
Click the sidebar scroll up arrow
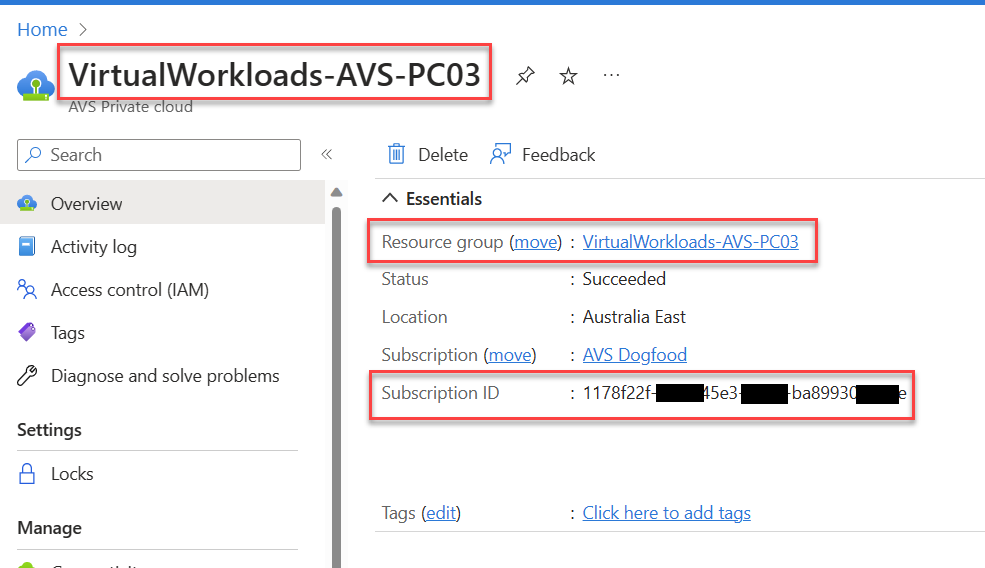point(337,192)
